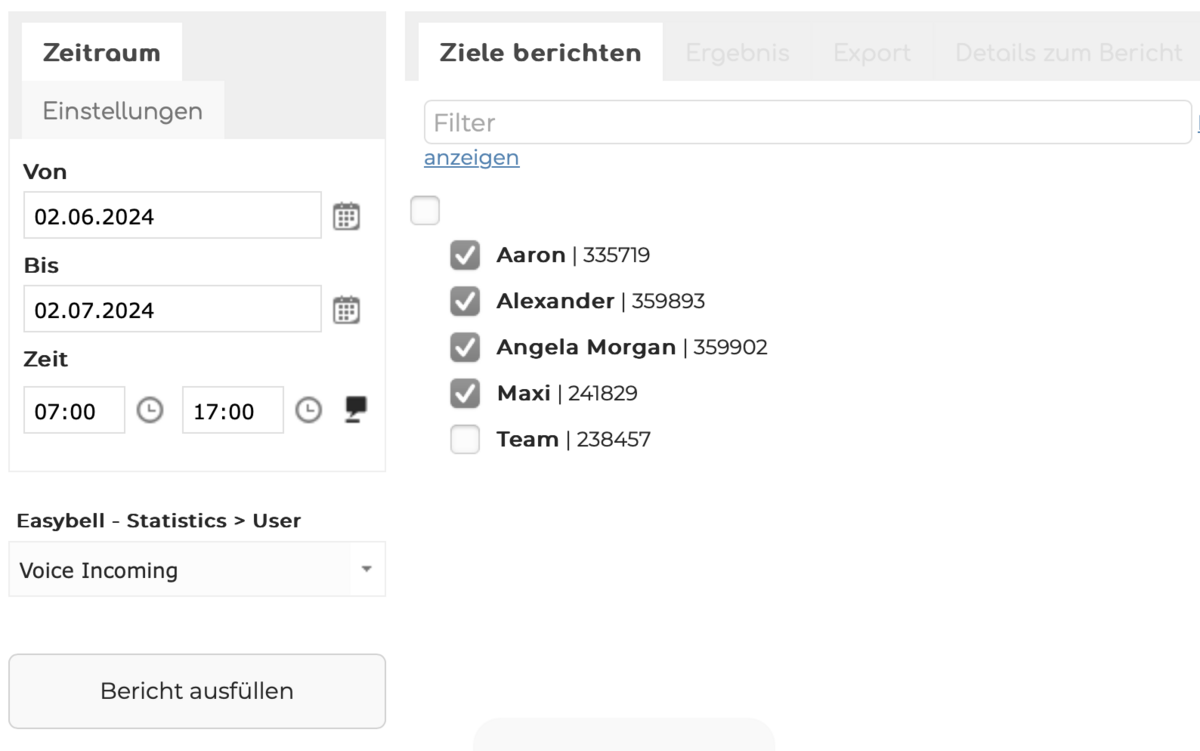Screen dimensions: 1200x751
Task: Uncheck the Aaron checkbox
Action: (465, 255)
